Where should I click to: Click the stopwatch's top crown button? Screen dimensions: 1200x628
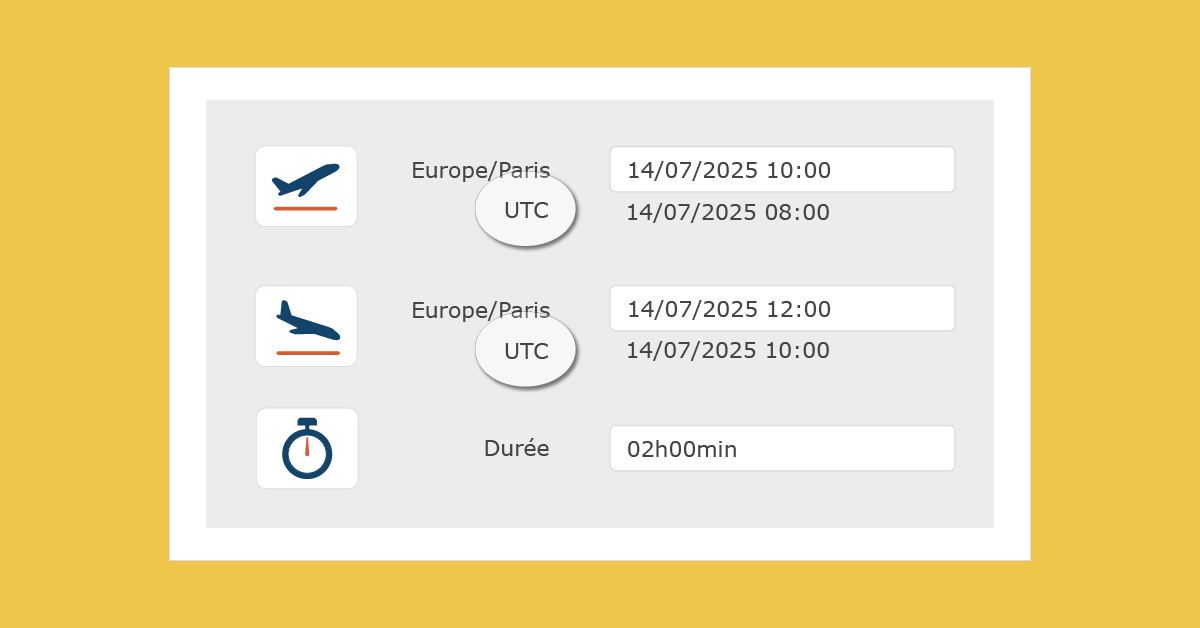(307, 422)
